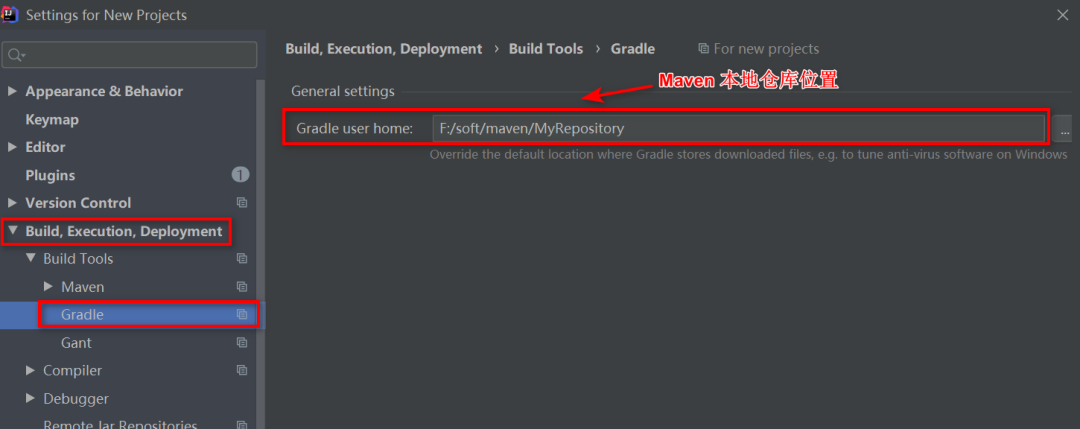Click the project-level icon next to Version Control
The image size is (1080, 429).
[x=242, y=203]
